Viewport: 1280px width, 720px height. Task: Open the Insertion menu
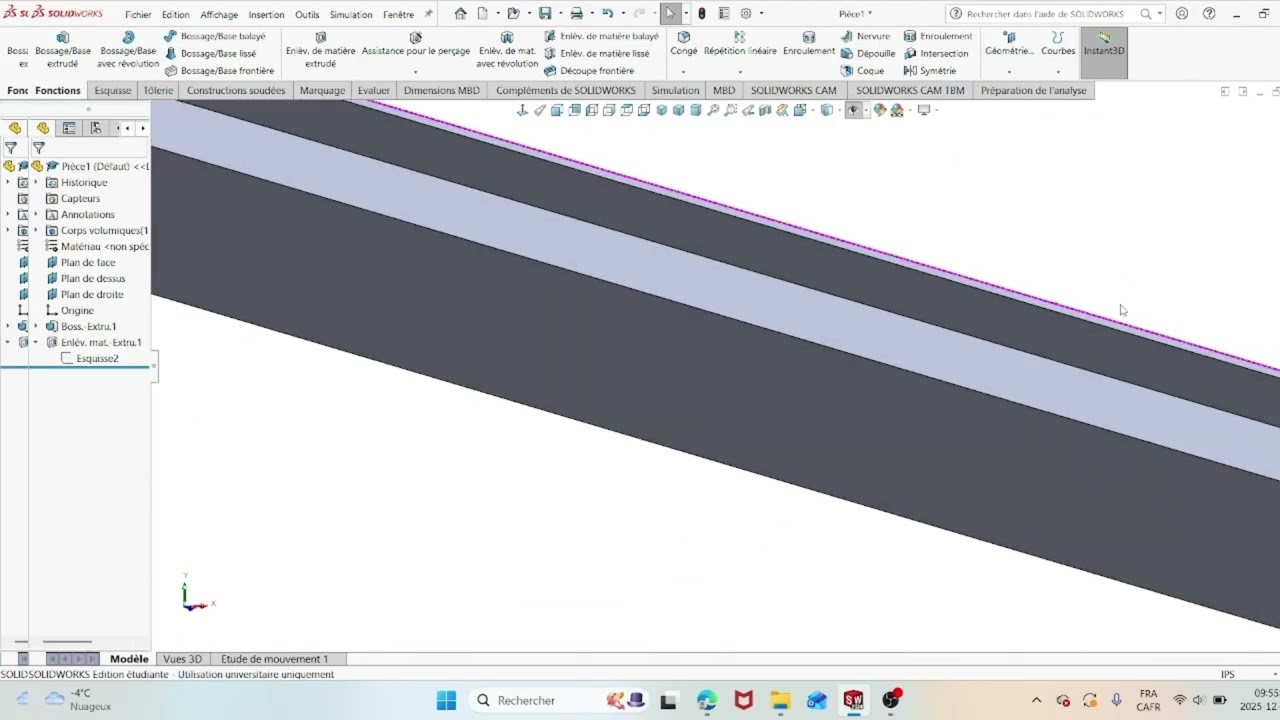266,15
